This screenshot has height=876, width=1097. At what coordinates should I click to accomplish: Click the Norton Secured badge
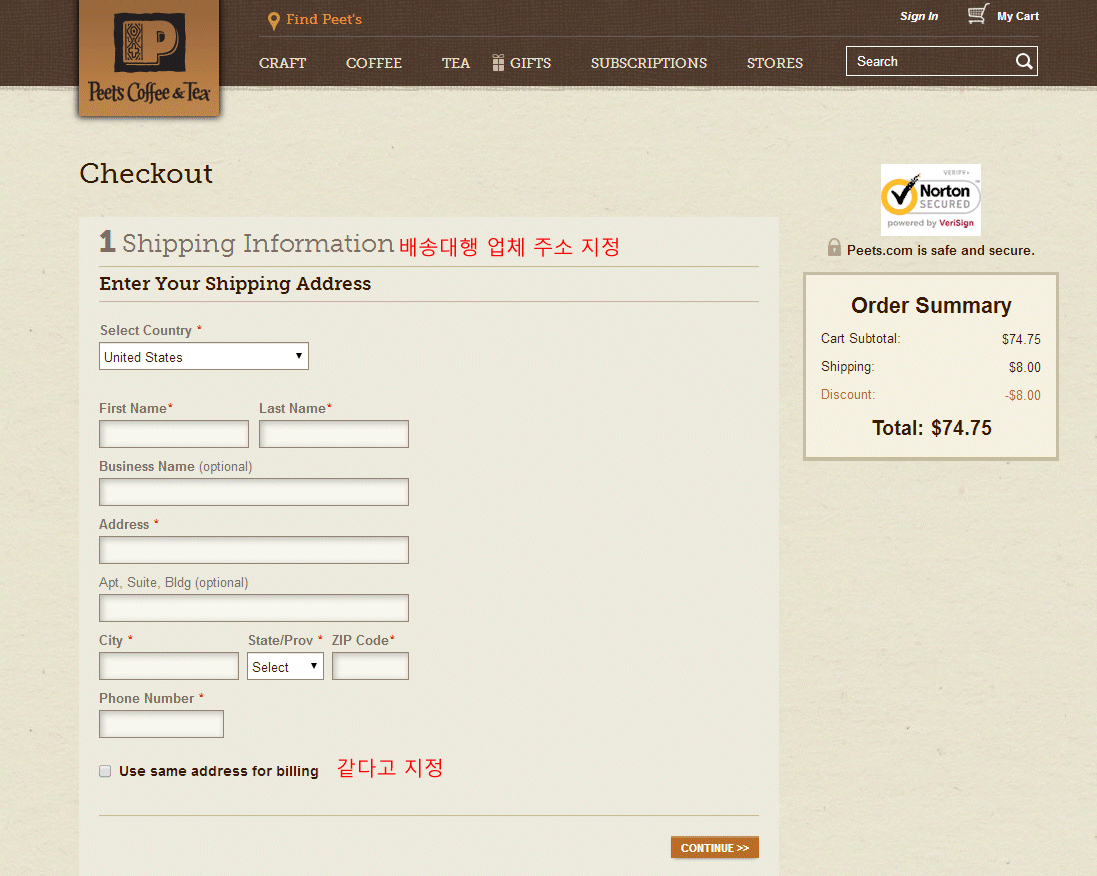click(930, 199)
